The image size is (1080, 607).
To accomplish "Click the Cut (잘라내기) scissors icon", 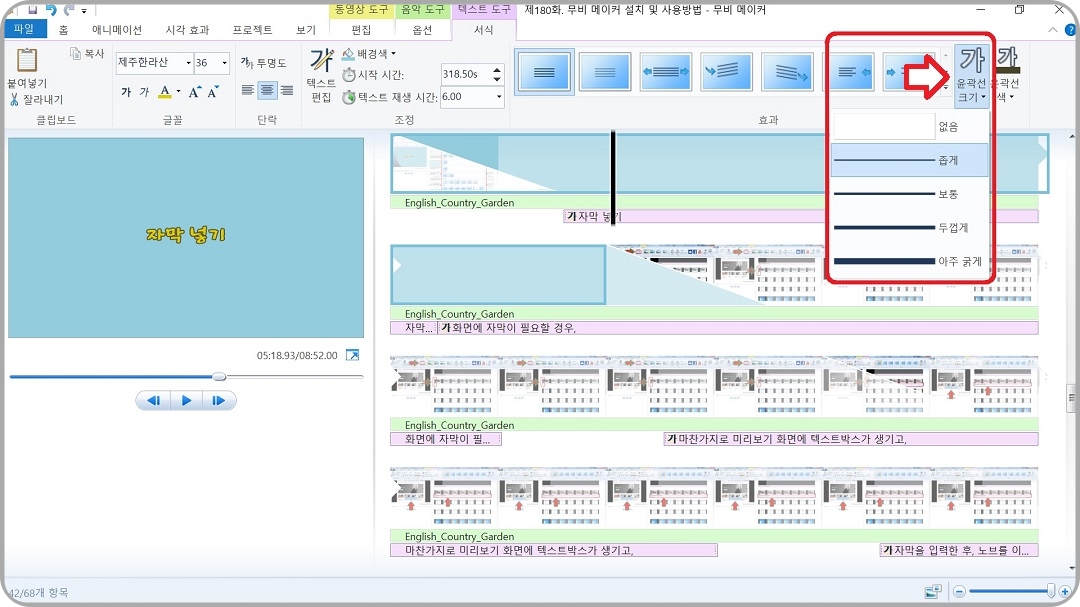I will click(x=14, y=100).
